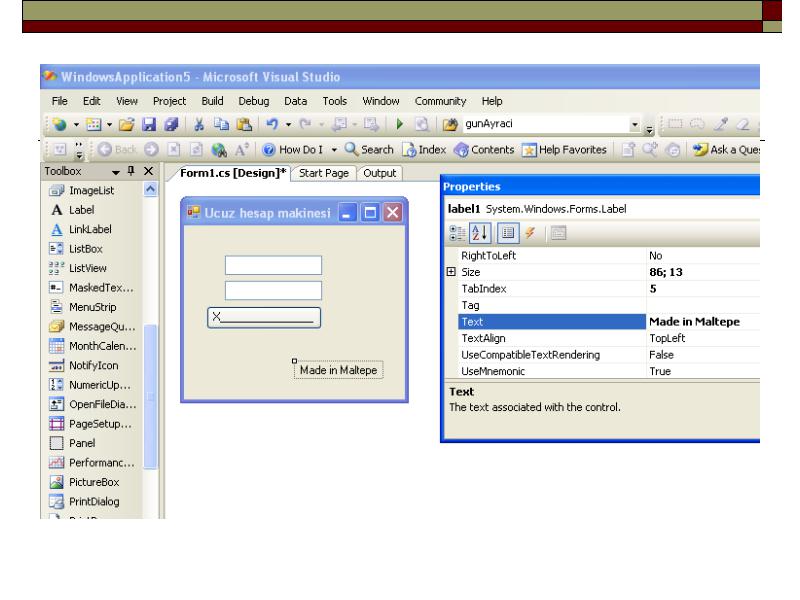Click the first text box on the form

coord(273,265)
